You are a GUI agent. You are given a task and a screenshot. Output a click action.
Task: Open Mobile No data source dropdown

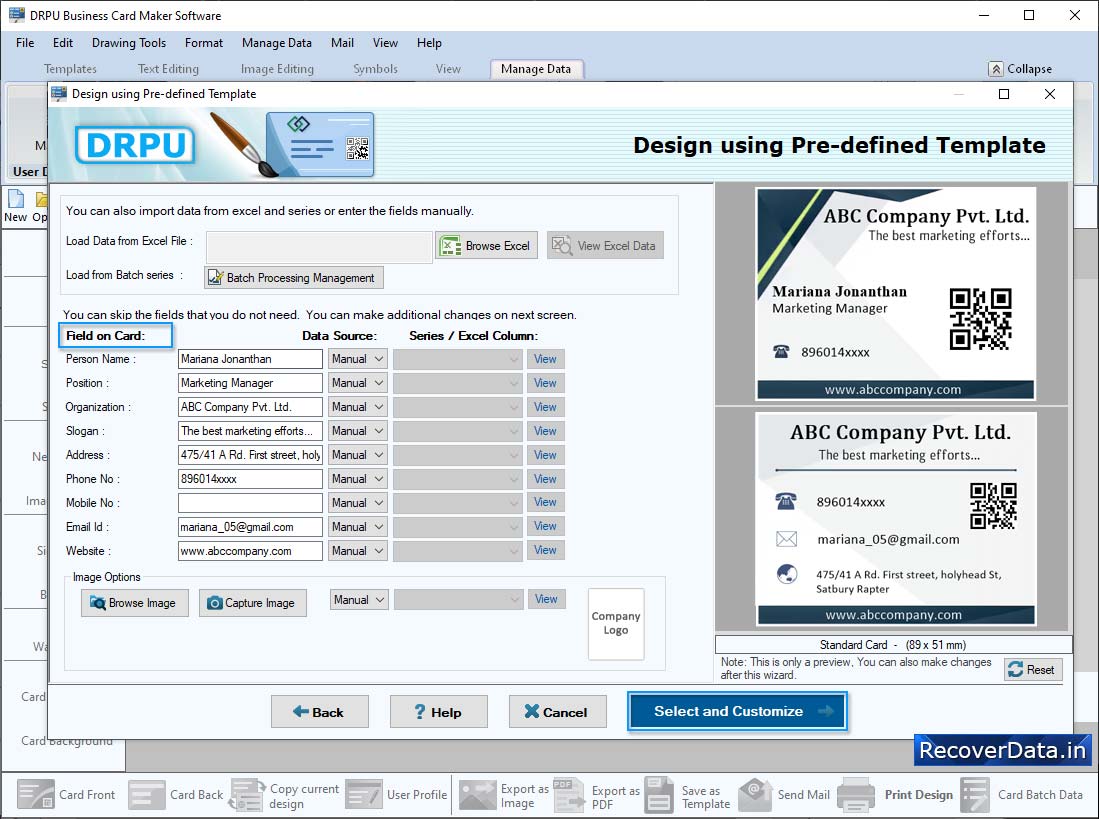click(x=357, y=502)
